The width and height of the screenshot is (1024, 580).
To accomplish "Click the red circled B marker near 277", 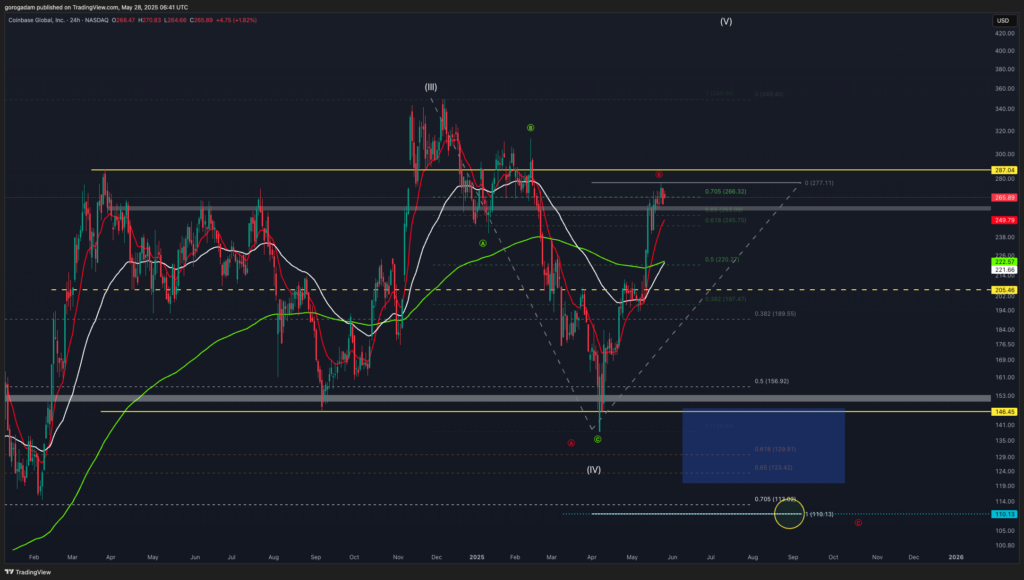I will [659, 175].
